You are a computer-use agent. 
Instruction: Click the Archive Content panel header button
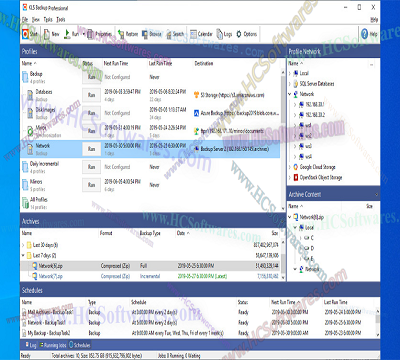point(376,194)
